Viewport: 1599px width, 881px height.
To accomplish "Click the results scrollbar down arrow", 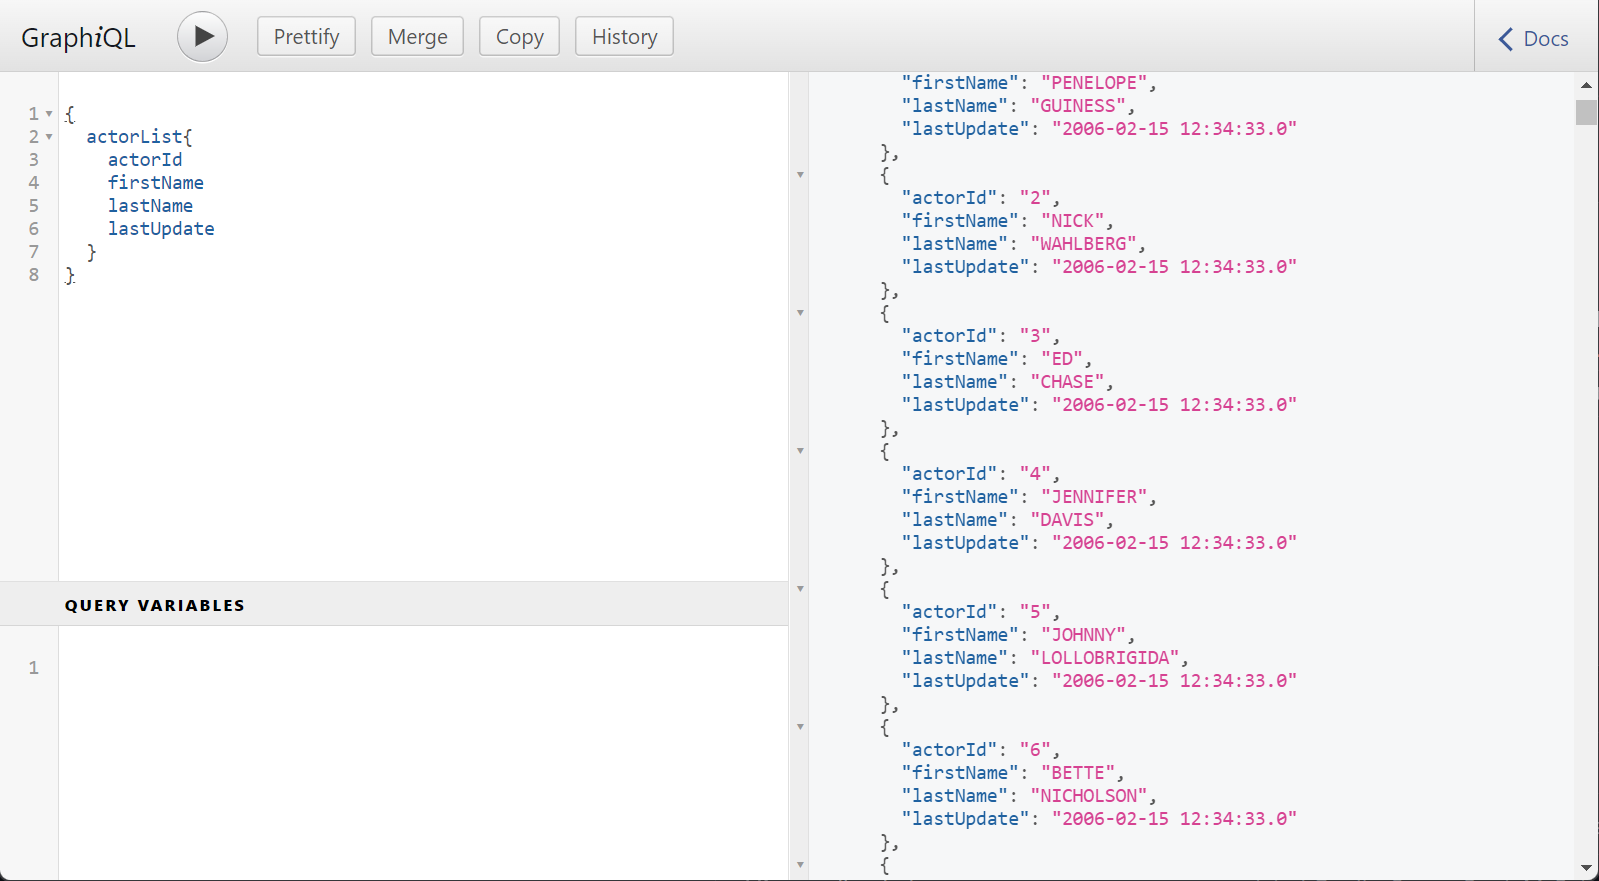I will [x=1586, y=868].
